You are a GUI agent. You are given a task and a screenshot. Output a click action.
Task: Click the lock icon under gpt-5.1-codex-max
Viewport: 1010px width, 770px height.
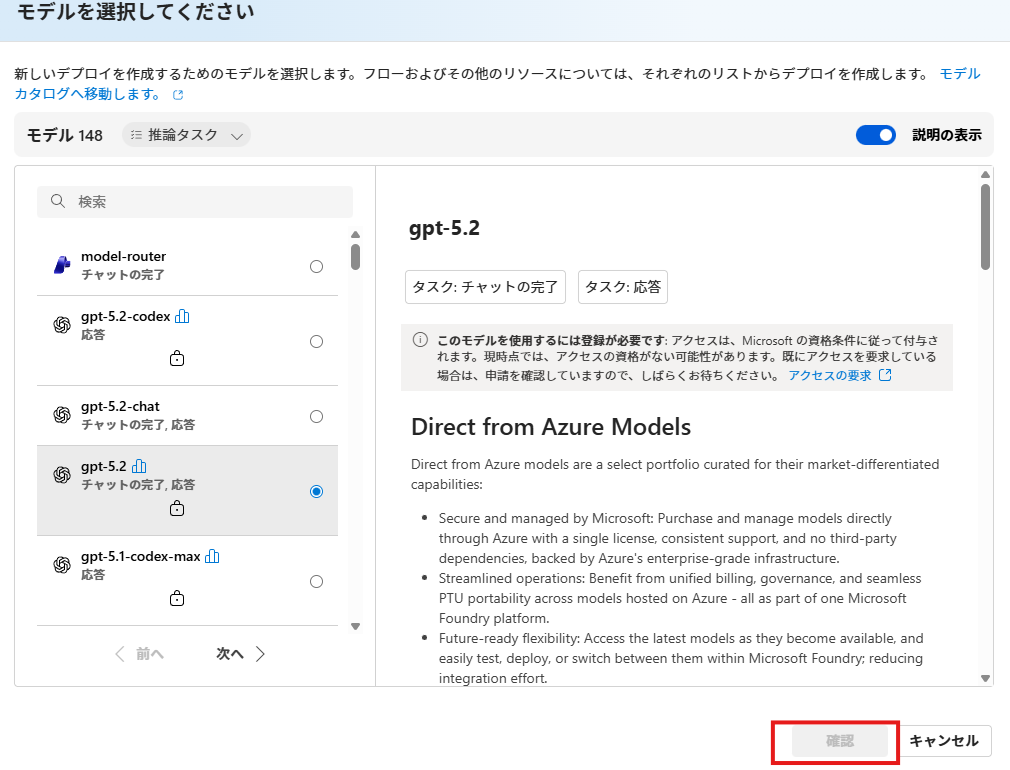coord(177,598)
